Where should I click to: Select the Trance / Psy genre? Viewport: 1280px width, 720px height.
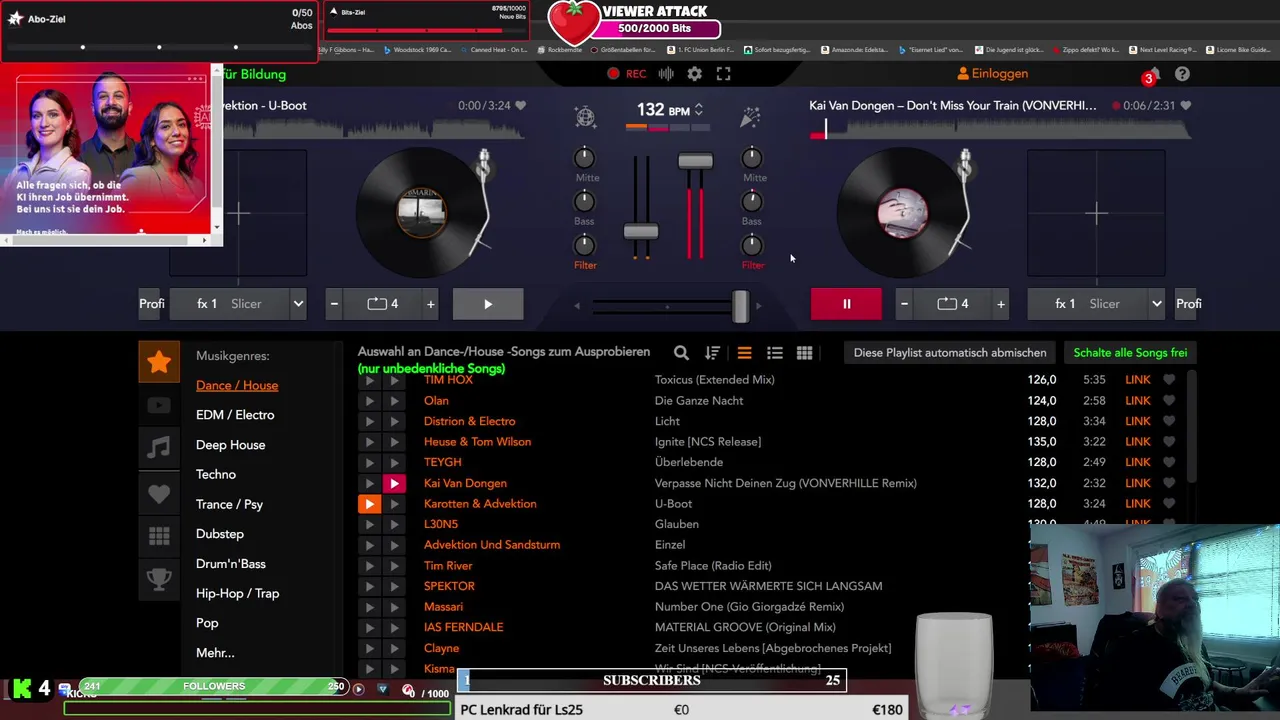coord(229,504)
